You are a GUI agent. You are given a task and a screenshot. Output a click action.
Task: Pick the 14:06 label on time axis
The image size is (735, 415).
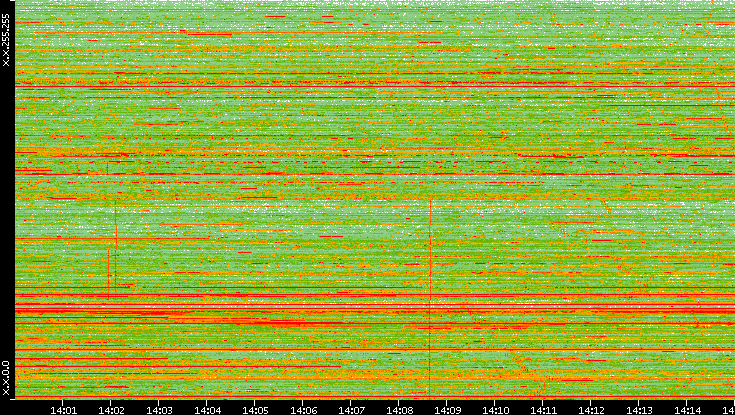303,411
